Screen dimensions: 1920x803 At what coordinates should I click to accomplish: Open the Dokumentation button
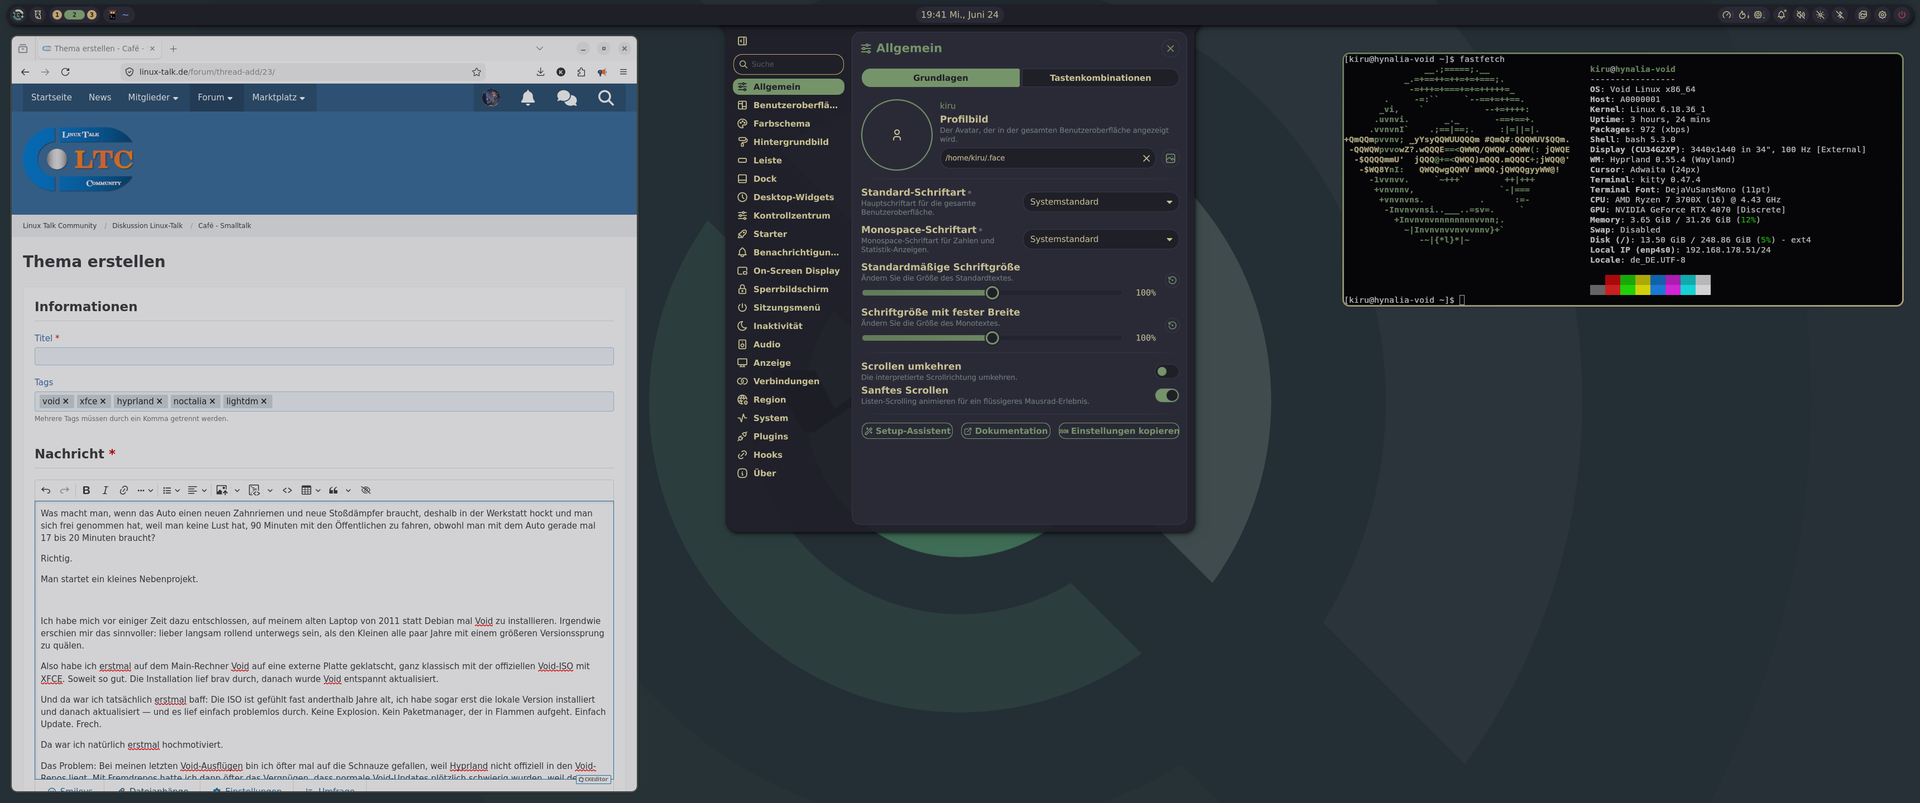[1006, 431]
